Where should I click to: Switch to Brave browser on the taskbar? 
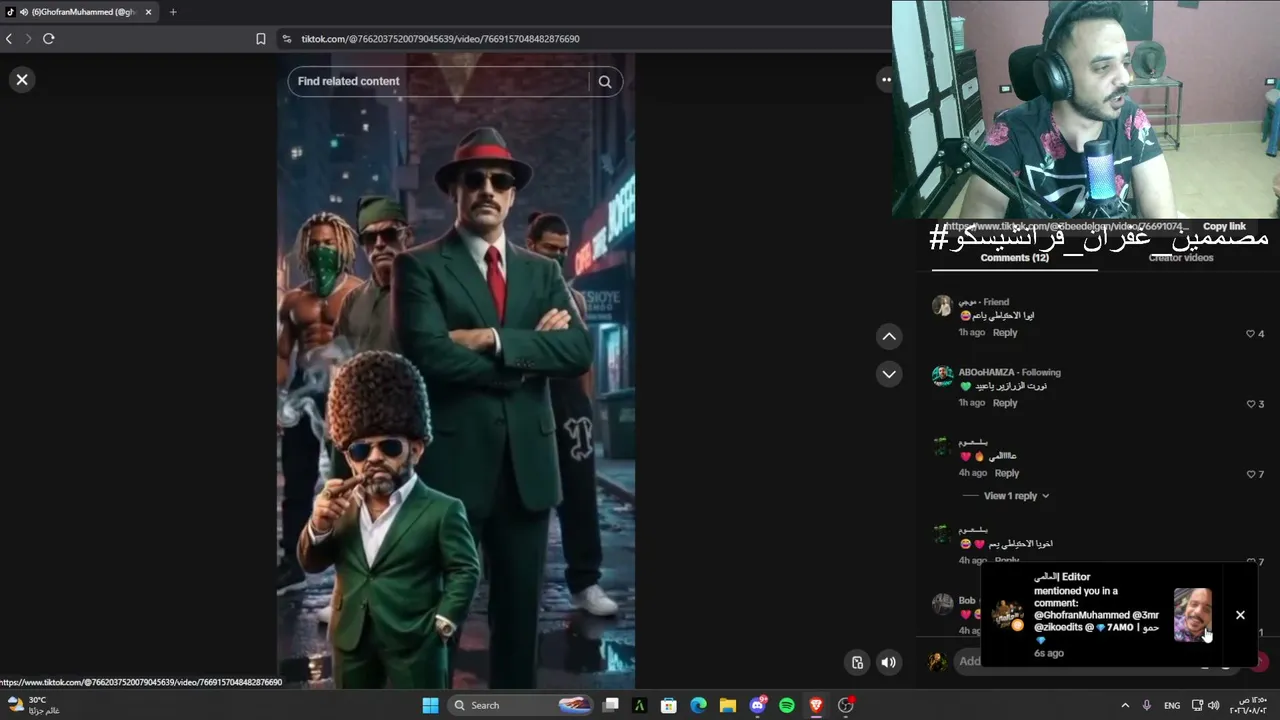pyautogui.click(x=816, y=705)
